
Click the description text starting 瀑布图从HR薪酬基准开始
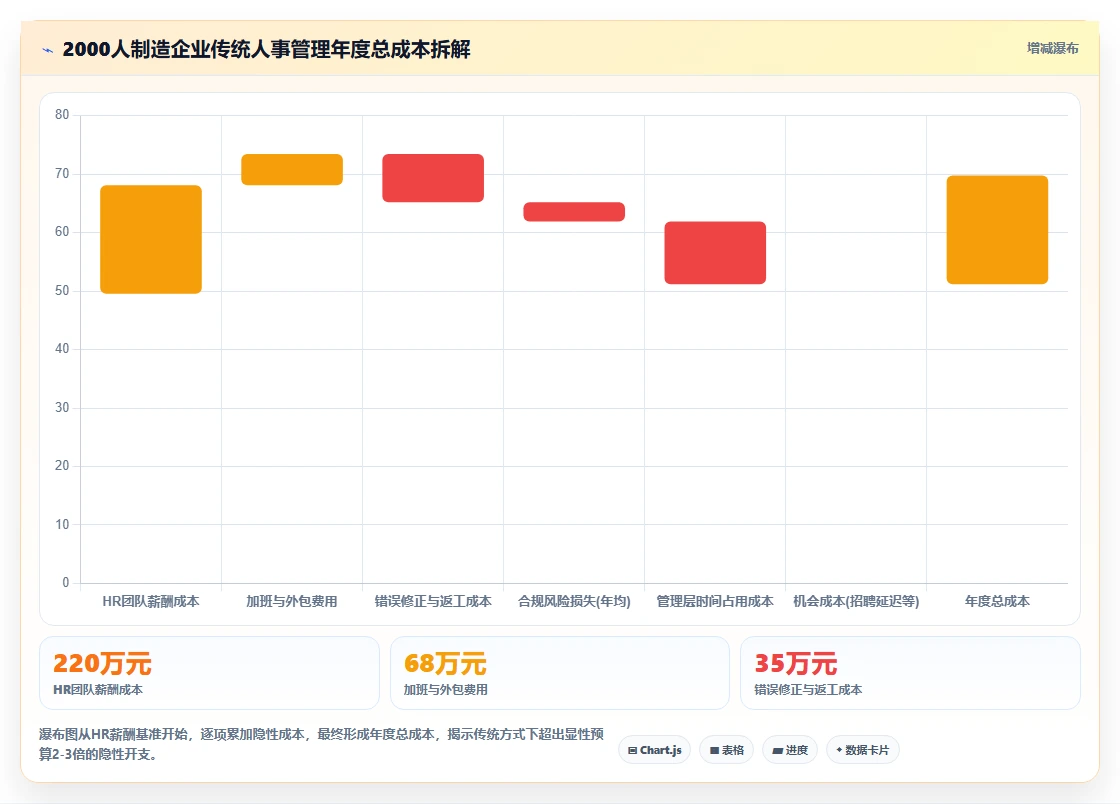click(321, 744)
